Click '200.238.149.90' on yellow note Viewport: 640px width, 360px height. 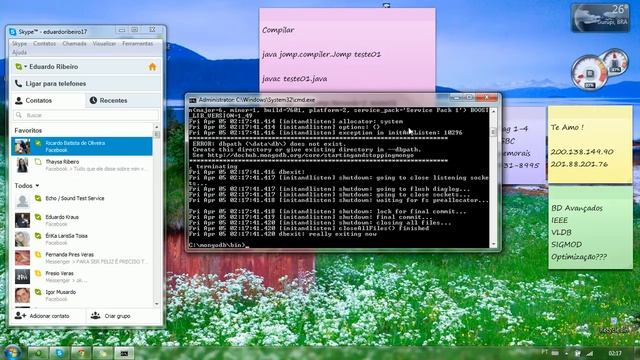582,152
